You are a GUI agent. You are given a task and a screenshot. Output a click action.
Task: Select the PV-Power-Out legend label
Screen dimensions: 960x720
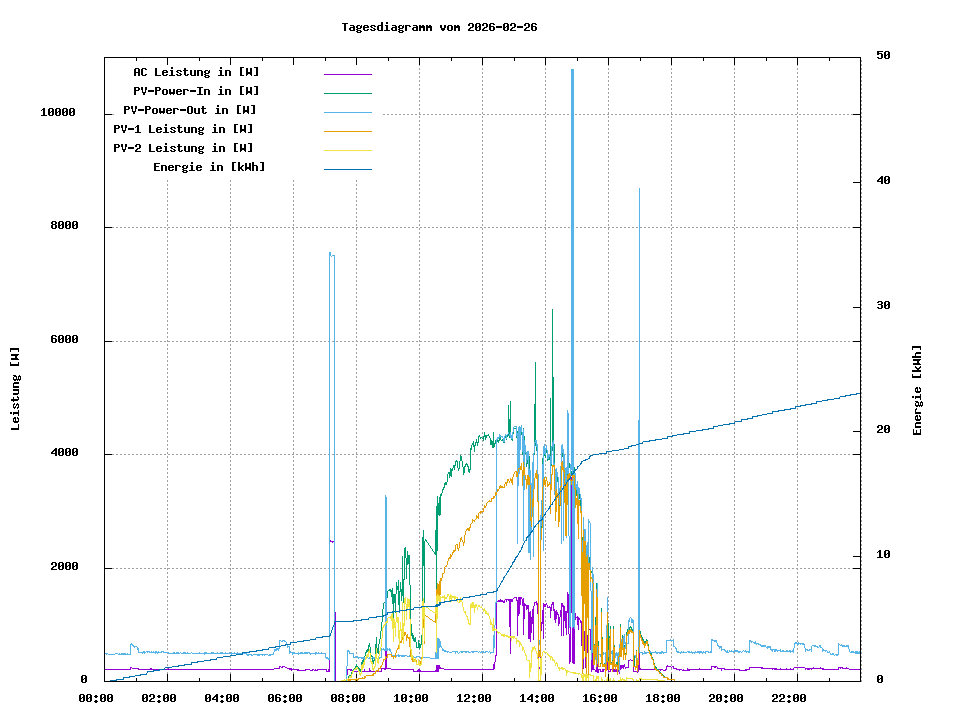pos(190,110)
